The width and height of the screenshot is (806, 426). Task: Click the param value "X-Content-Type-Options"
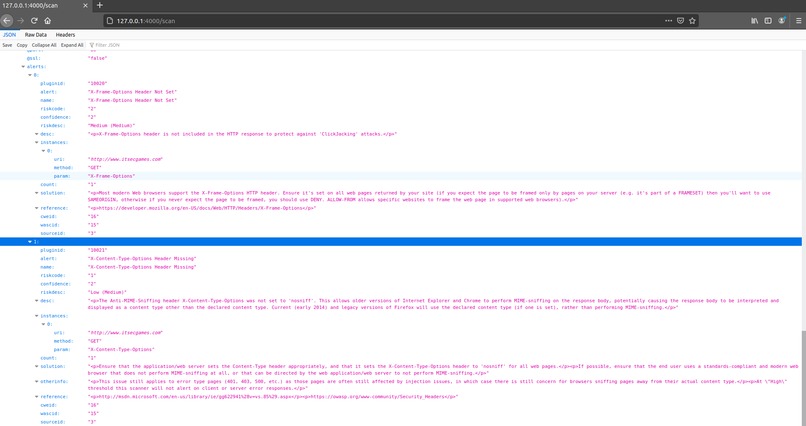[121, 349]
